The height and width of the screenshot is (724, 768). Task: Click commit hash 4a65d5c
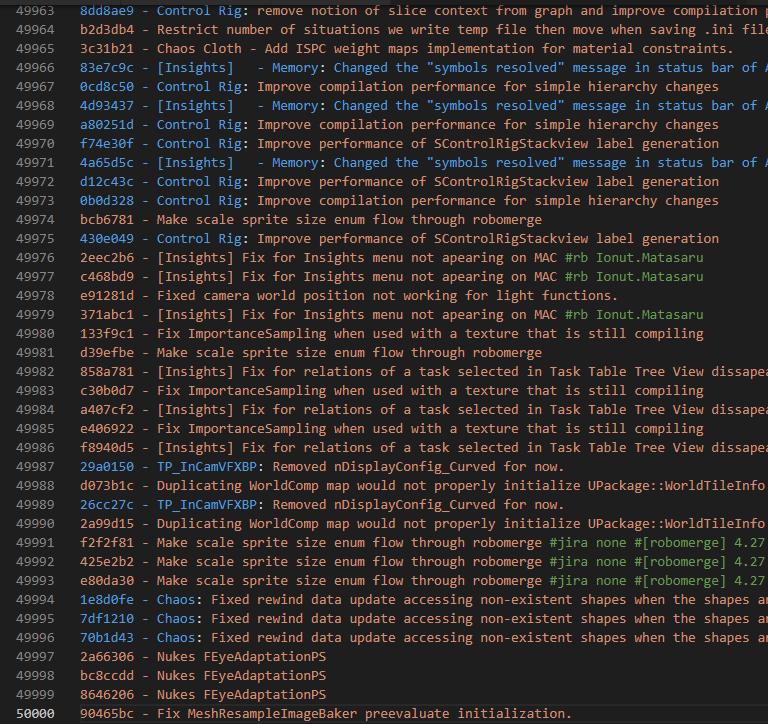coord(107,163)
